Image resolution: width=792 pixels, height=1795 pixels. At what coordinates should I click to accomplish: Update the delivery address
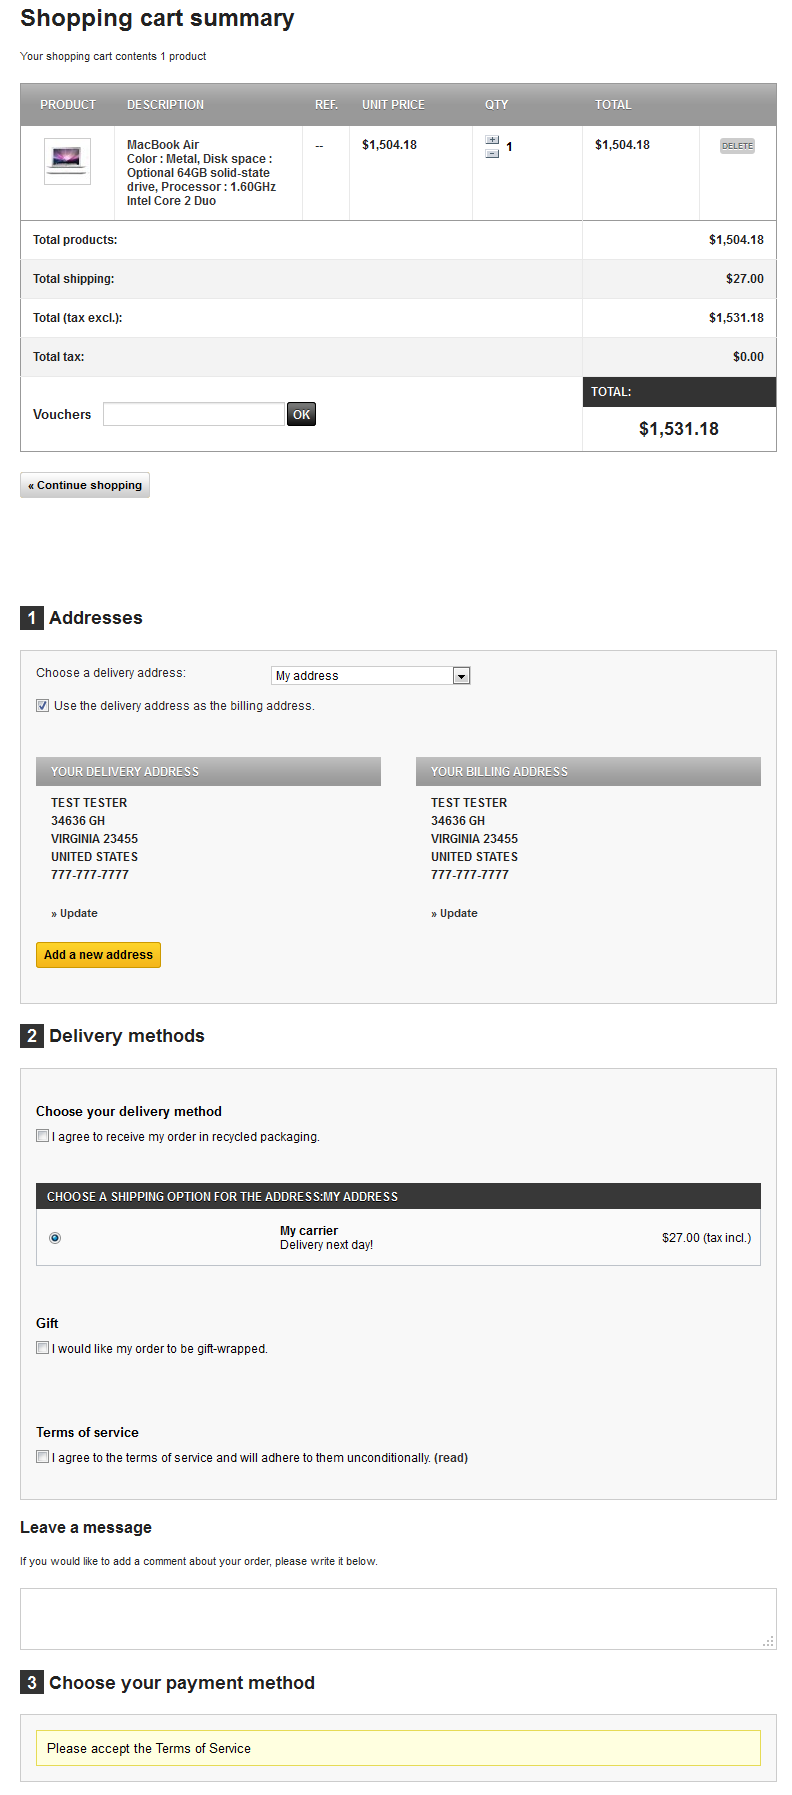coord(78,913)
